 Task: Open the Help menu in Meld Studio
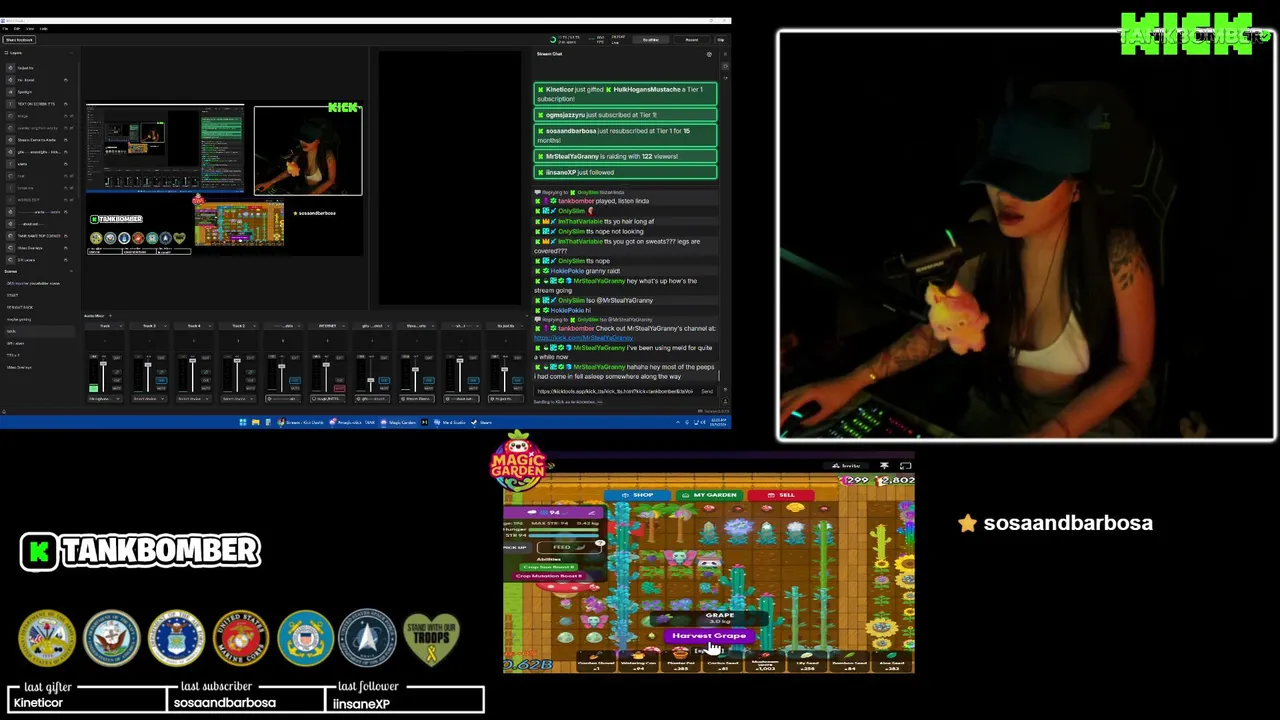coord(44,29)
